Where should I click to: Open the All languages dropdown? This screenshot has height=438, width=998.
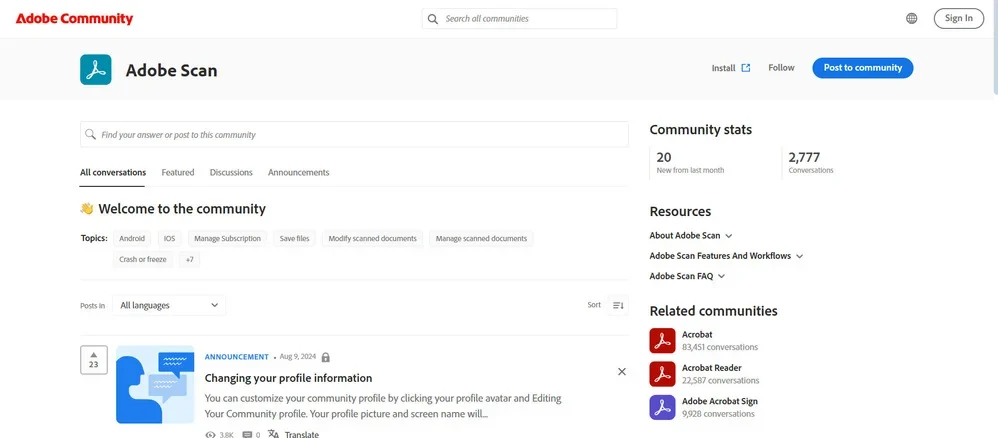click(x=169, y=306)
